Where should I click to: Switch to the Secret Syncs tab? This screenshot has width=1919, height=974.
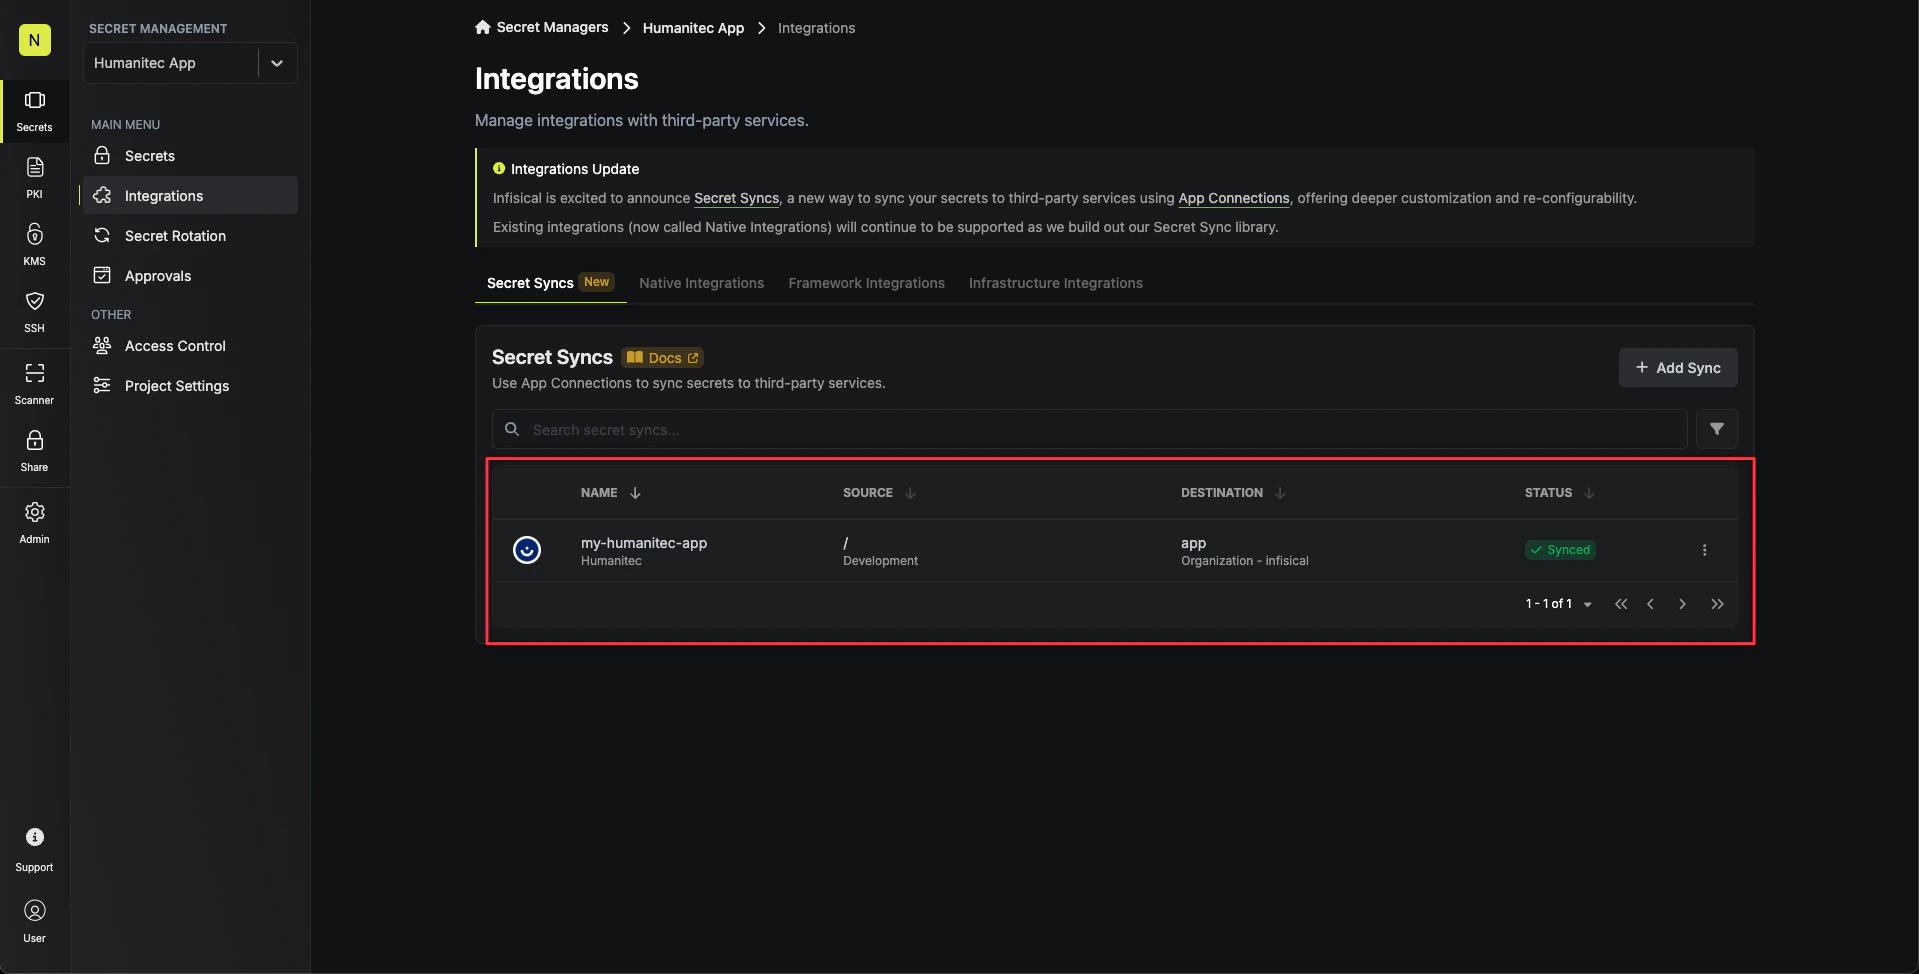550,283
